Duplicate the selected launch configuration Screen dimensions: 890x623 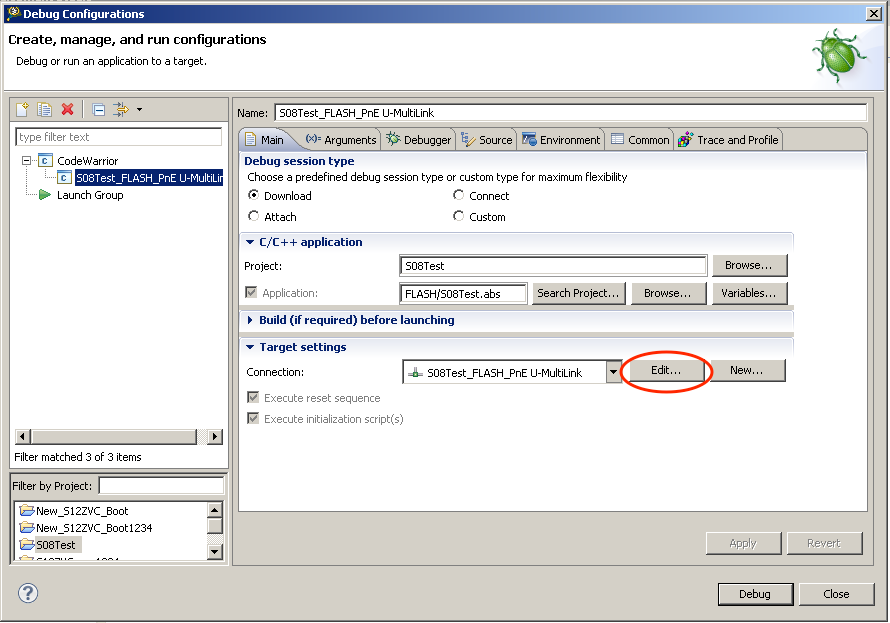coord(45,109)
